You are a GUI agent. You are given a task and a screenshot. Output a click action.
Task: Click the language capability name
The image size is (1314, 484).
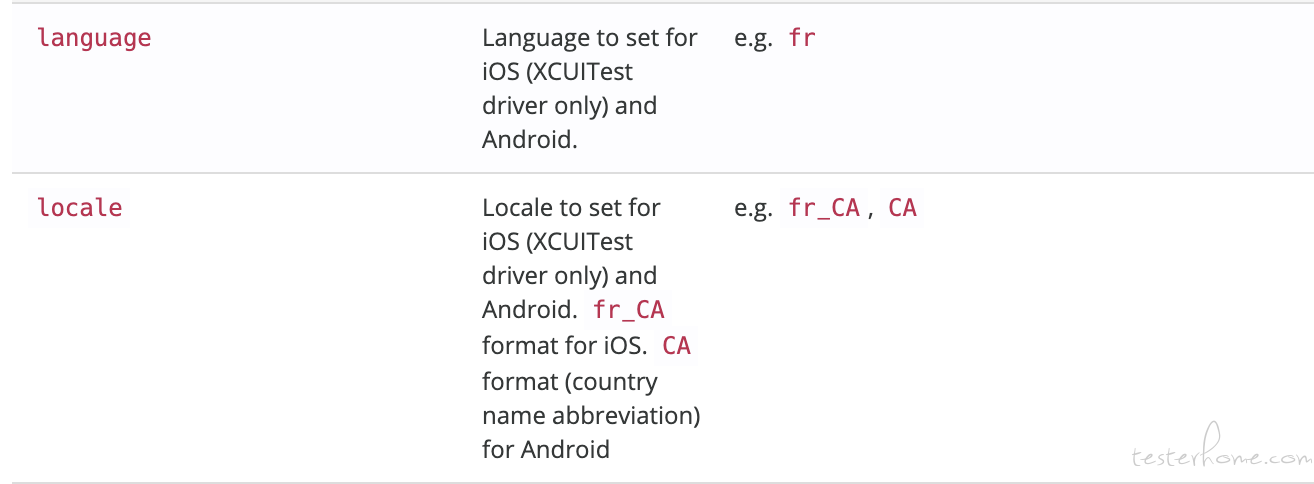pyautogui.click(x=94, y=38)
